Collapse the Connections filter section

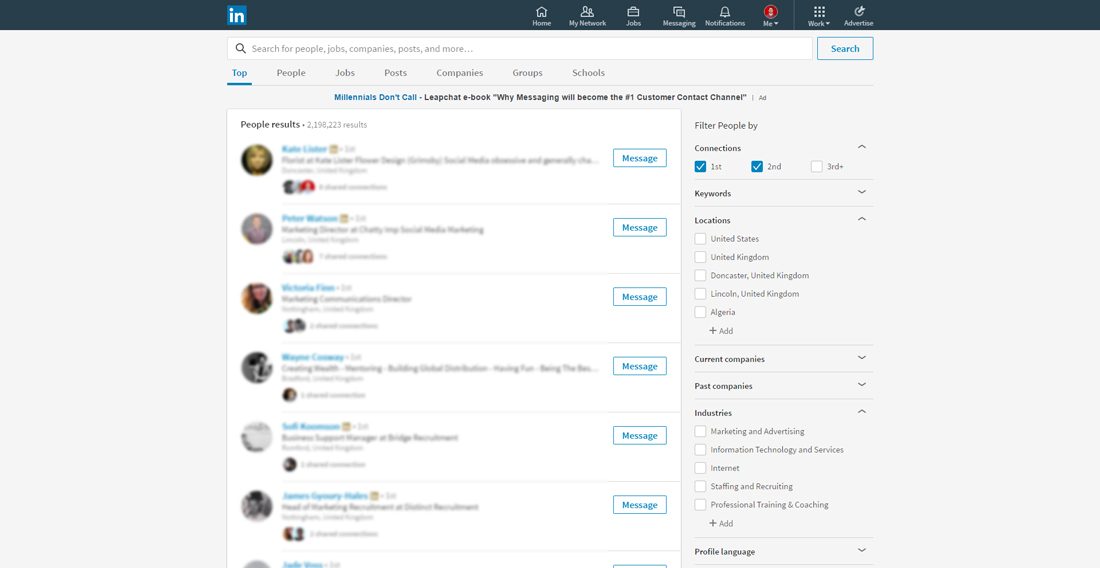point(862,147)
